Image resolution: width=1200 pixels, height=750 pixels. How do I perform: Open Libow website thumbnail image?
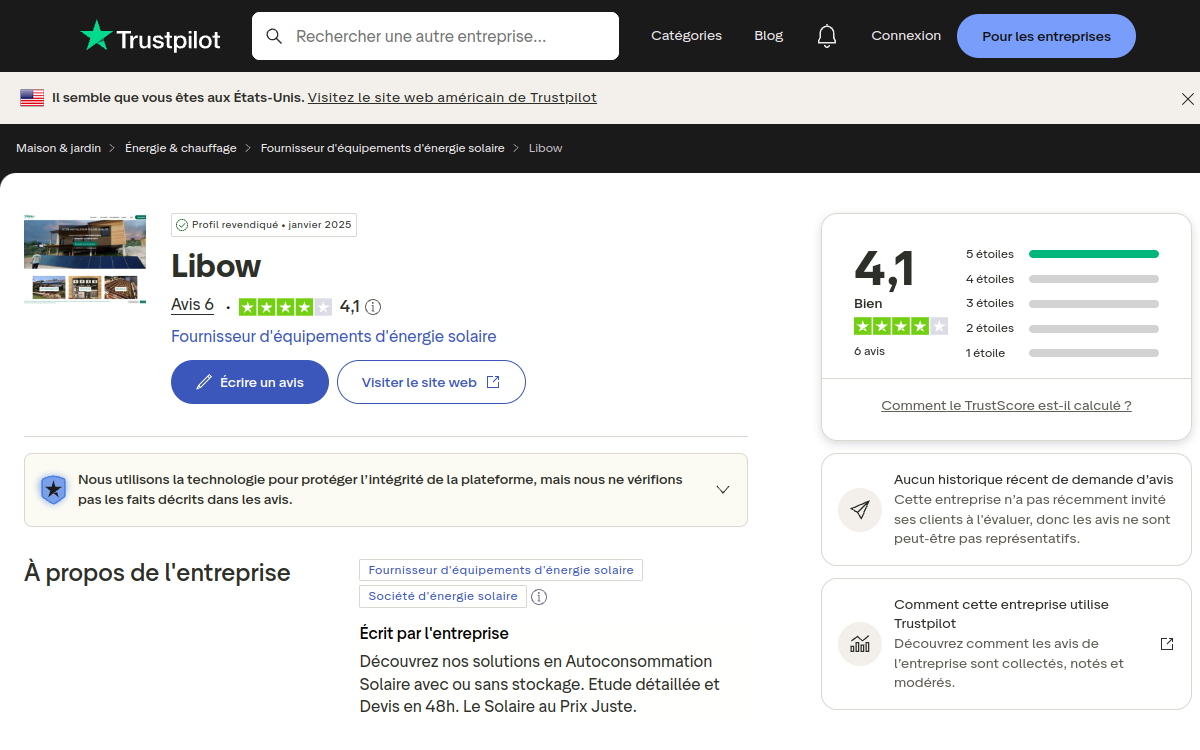click(x=85, y=259)
